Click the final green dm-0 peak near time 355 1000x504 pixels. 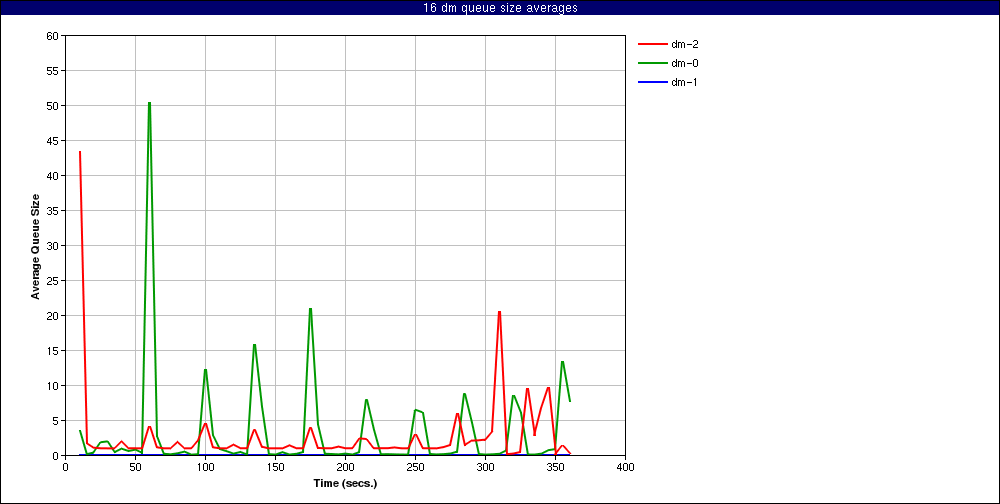[x=562, y=362]
